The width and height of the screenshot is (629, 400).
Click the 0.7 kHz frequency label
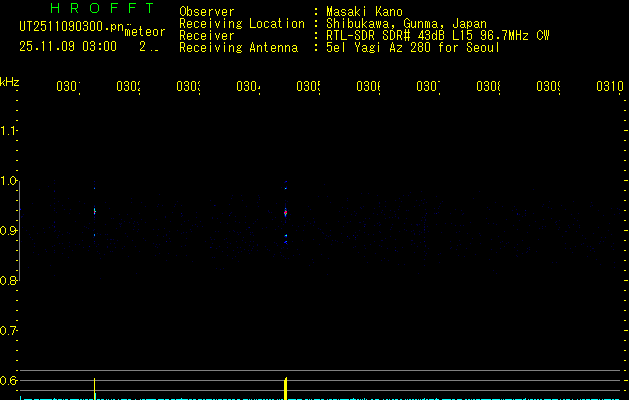[x=8, y=331]
